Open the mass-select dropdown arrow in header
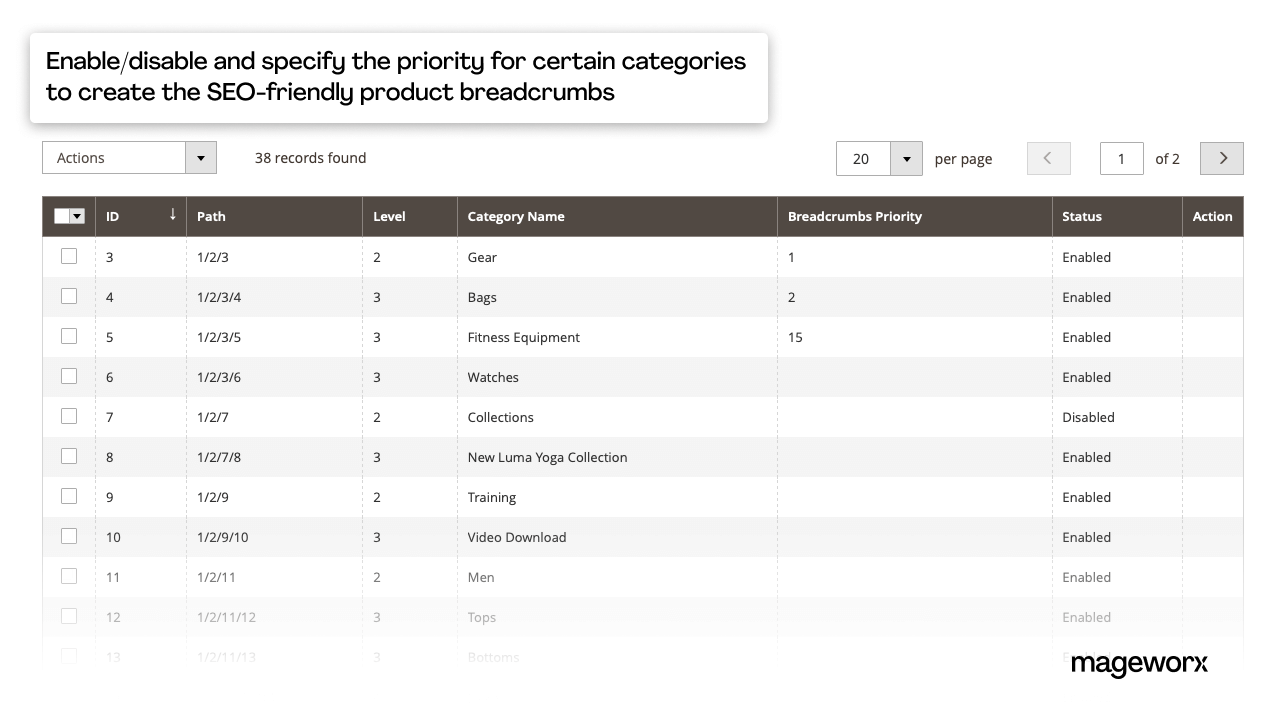 [77, 216]
